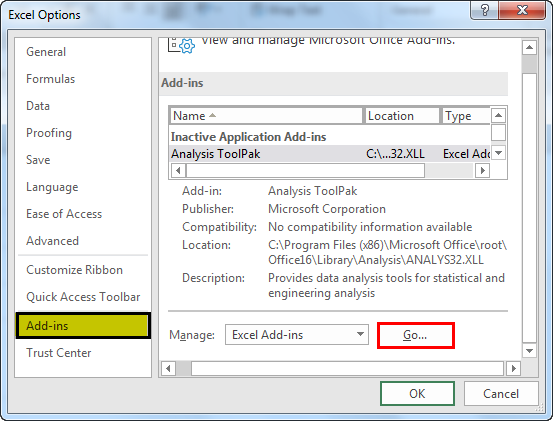Image resolution: width=553 pixels, height=421 pixels.
Task: Click add-in list scroll up arrow
Action: 498,115
